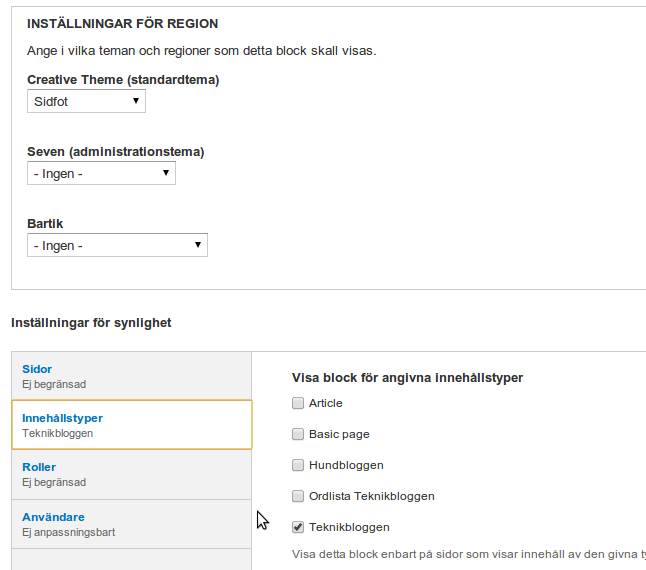Enable the Basic page checkbox box
The height and width of the screenshot is (570, 646).
(x=298, y=434)
